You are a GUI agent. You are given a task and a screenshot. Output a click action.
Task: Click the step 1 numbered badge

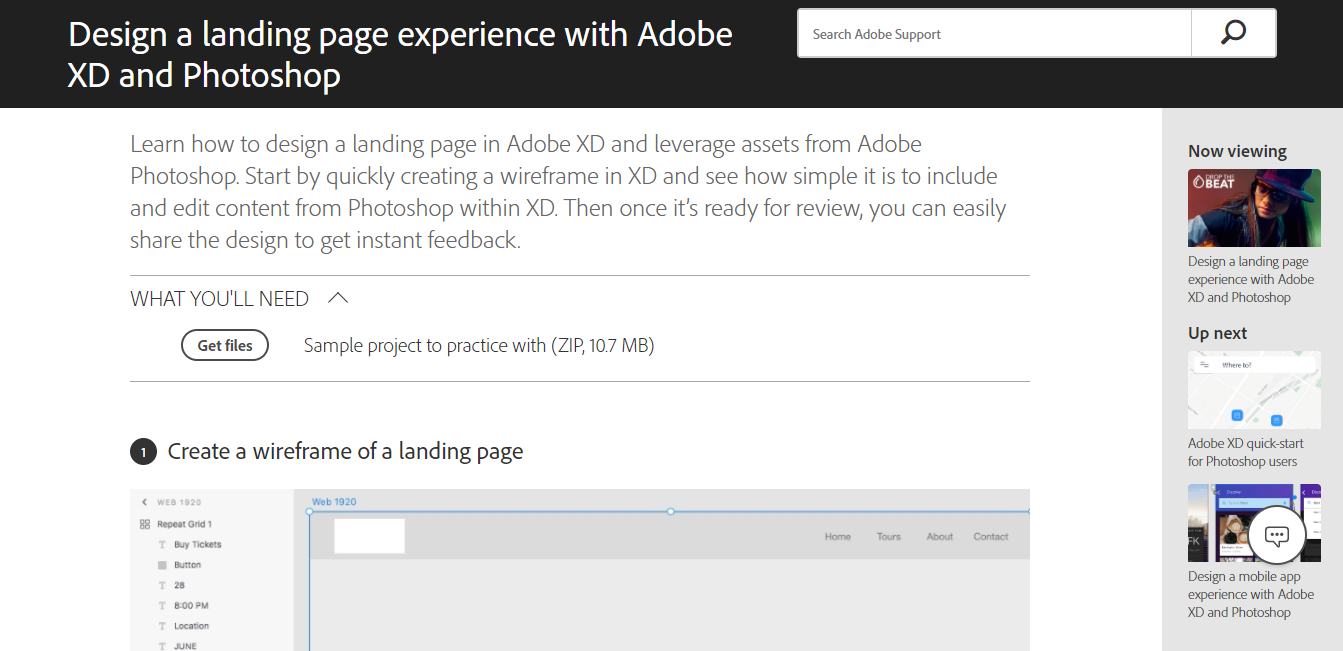[143, 451]
